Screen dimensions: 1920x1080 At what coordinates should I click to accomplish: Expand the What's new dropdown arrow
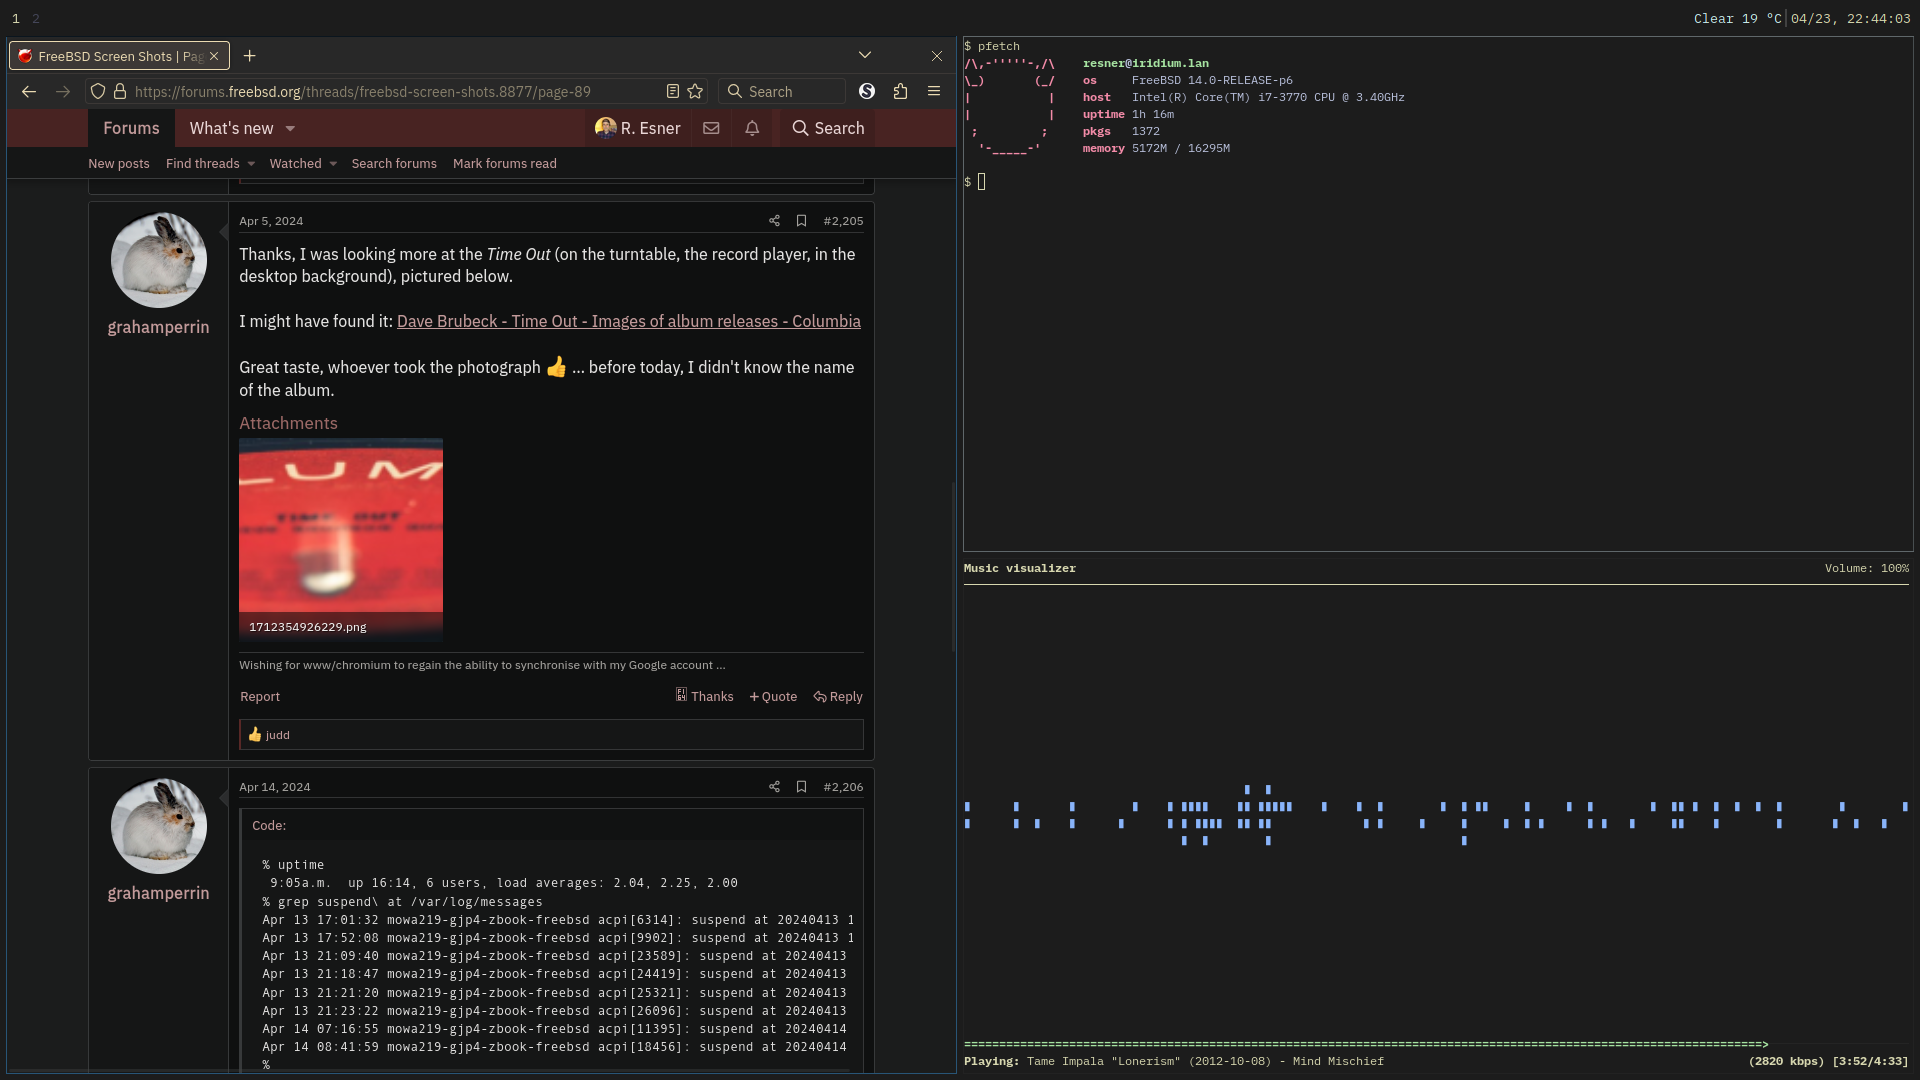coord(290,128)
